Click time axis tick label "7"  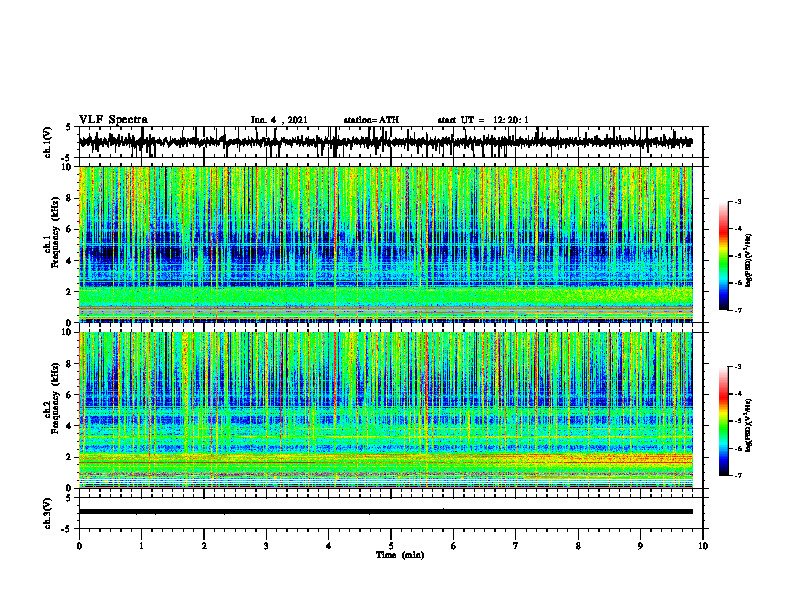516,546
